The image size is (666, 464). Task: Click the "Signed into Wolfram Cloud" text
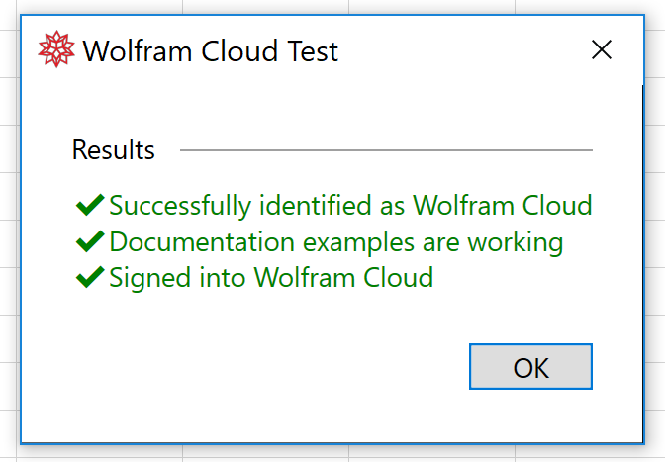(x=271, y=277)
